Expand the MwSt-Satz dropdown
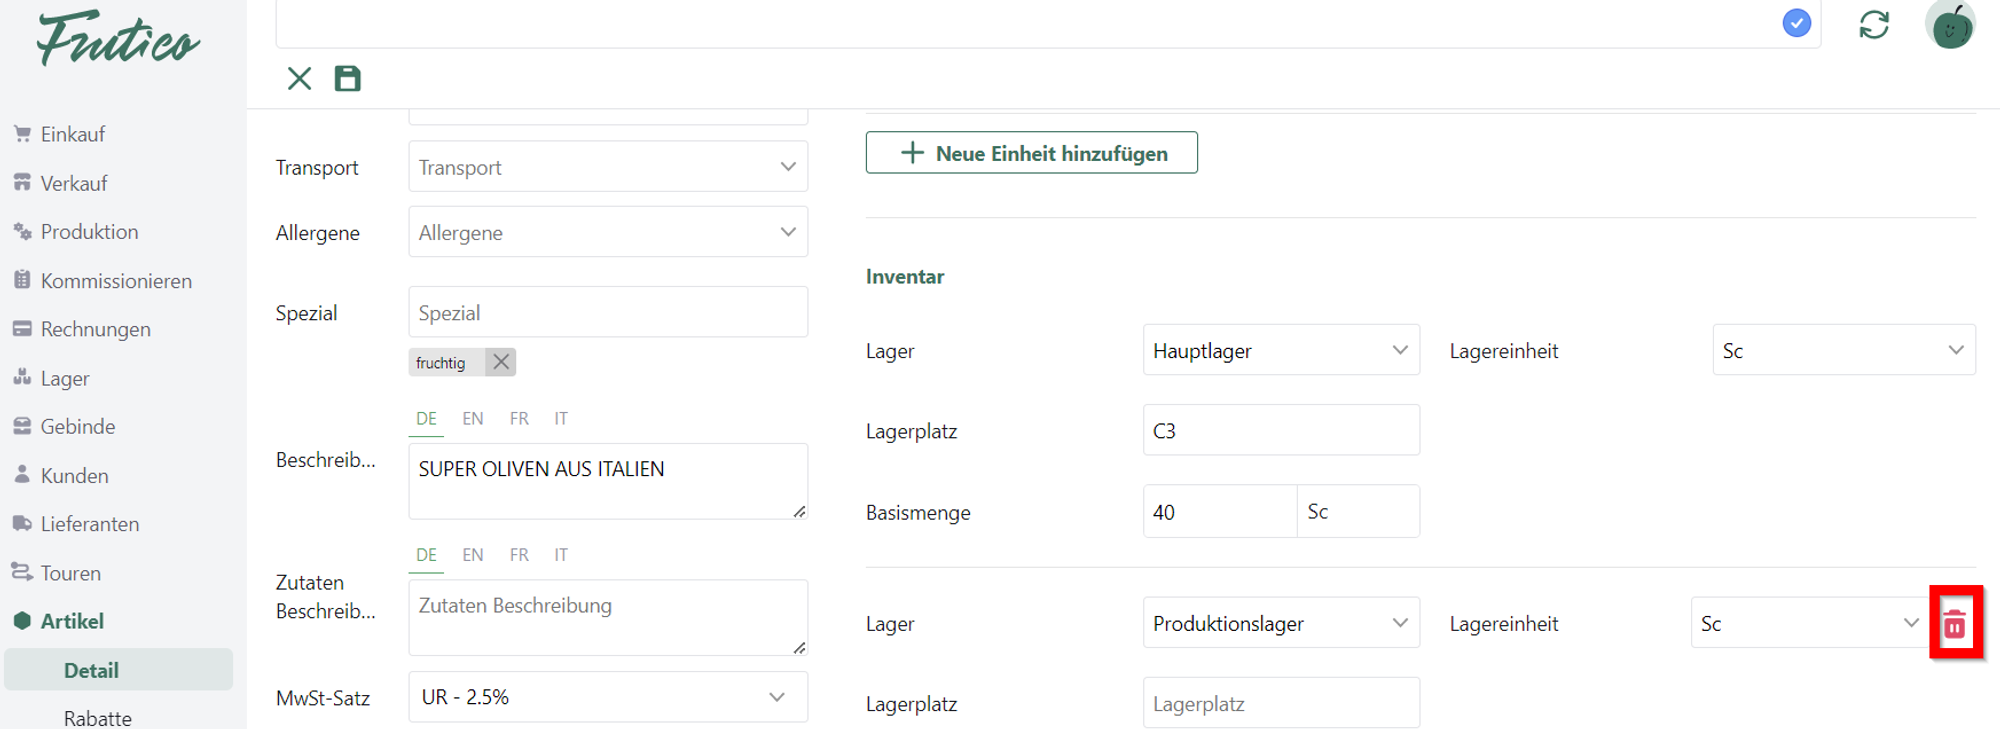Viewport: 2000px width, 729px height. pos(608,697)
